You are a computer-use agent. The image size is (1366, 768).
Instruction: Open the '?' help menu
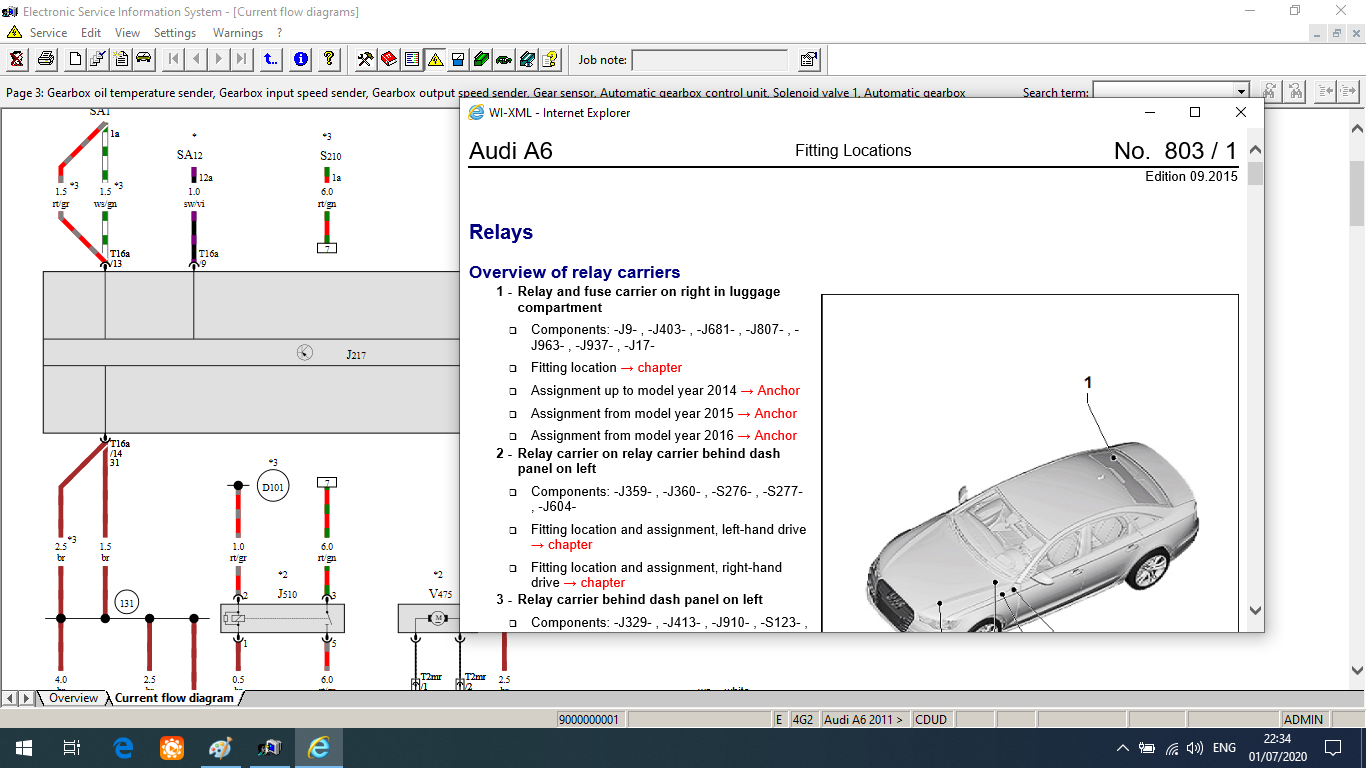[x=280, y=32]
